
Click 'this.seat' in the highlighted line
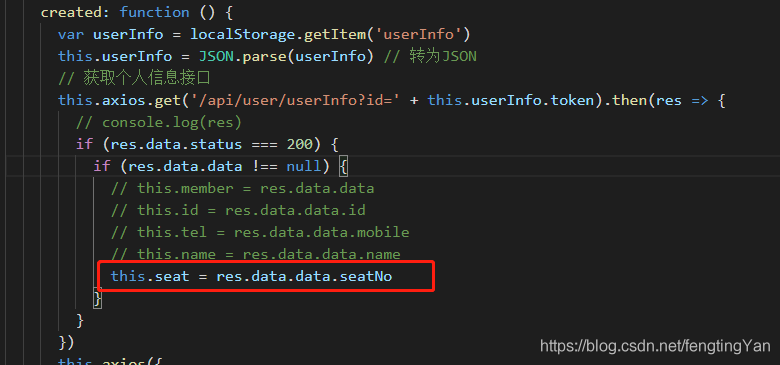[x=150, y=276]
